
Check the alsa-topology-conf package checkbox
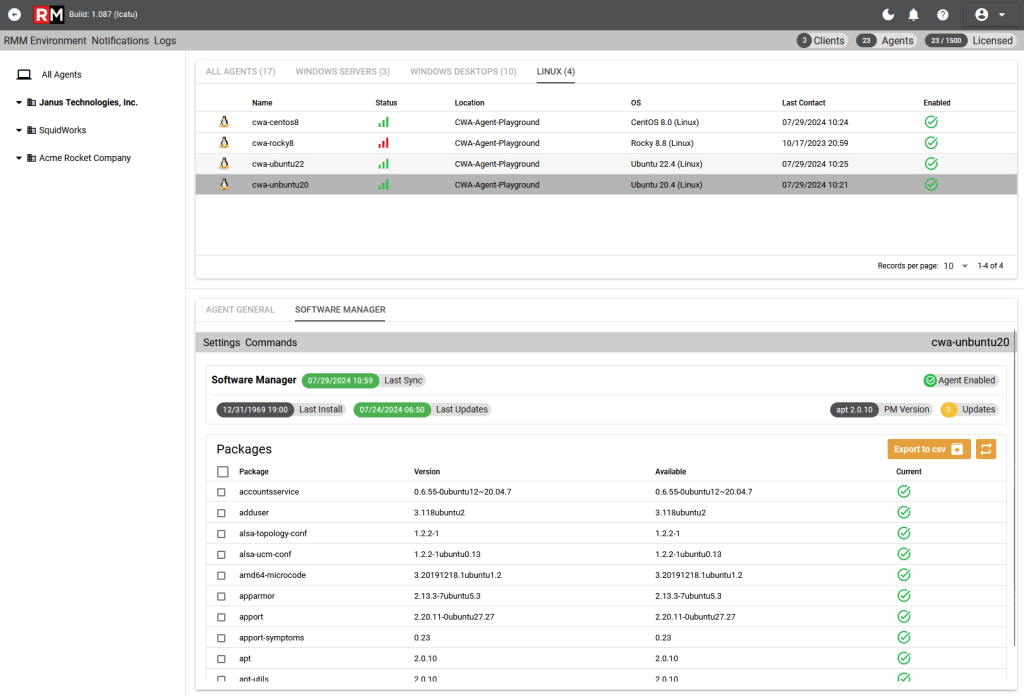(x=221, y=534)
